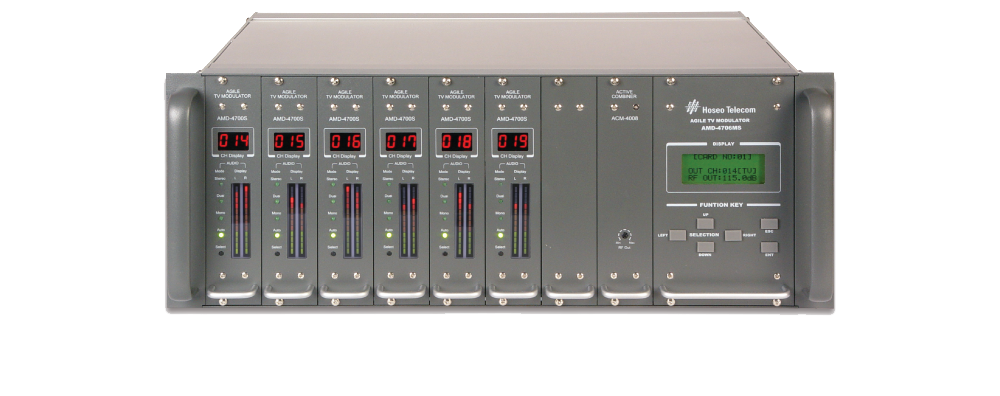Click the RF Out knob on Active Combiner

[624, 235]
